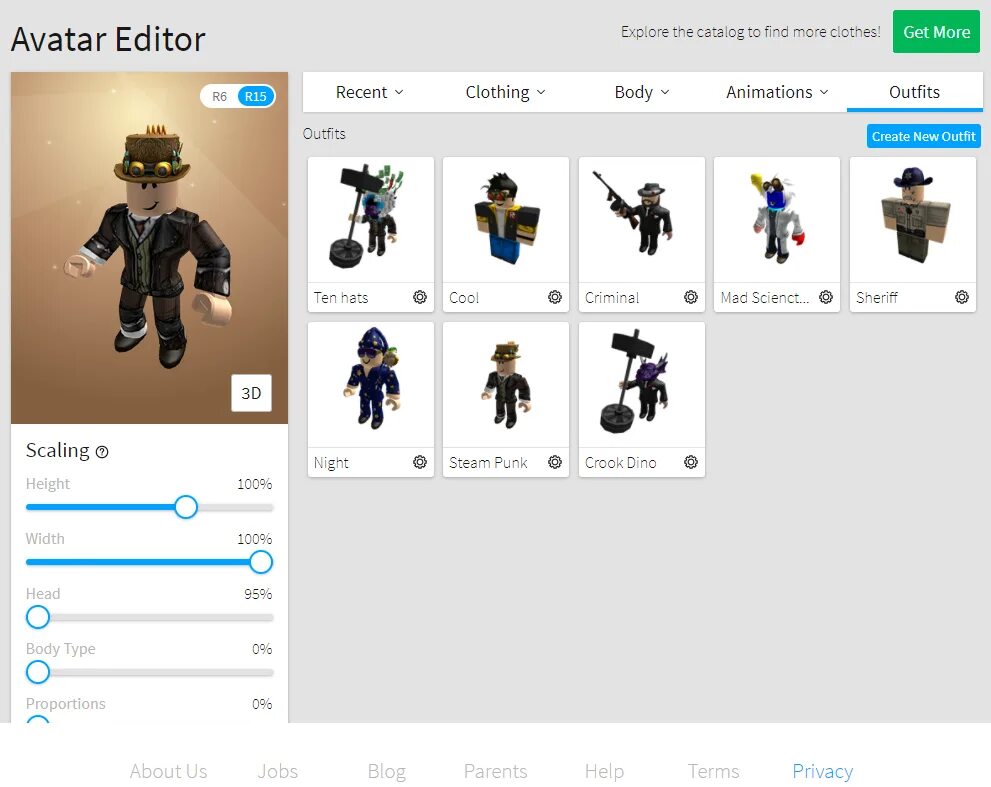991x787 pixels.
Task: Click the Scaling help question mark icon
Action: [x=102, y=452]
